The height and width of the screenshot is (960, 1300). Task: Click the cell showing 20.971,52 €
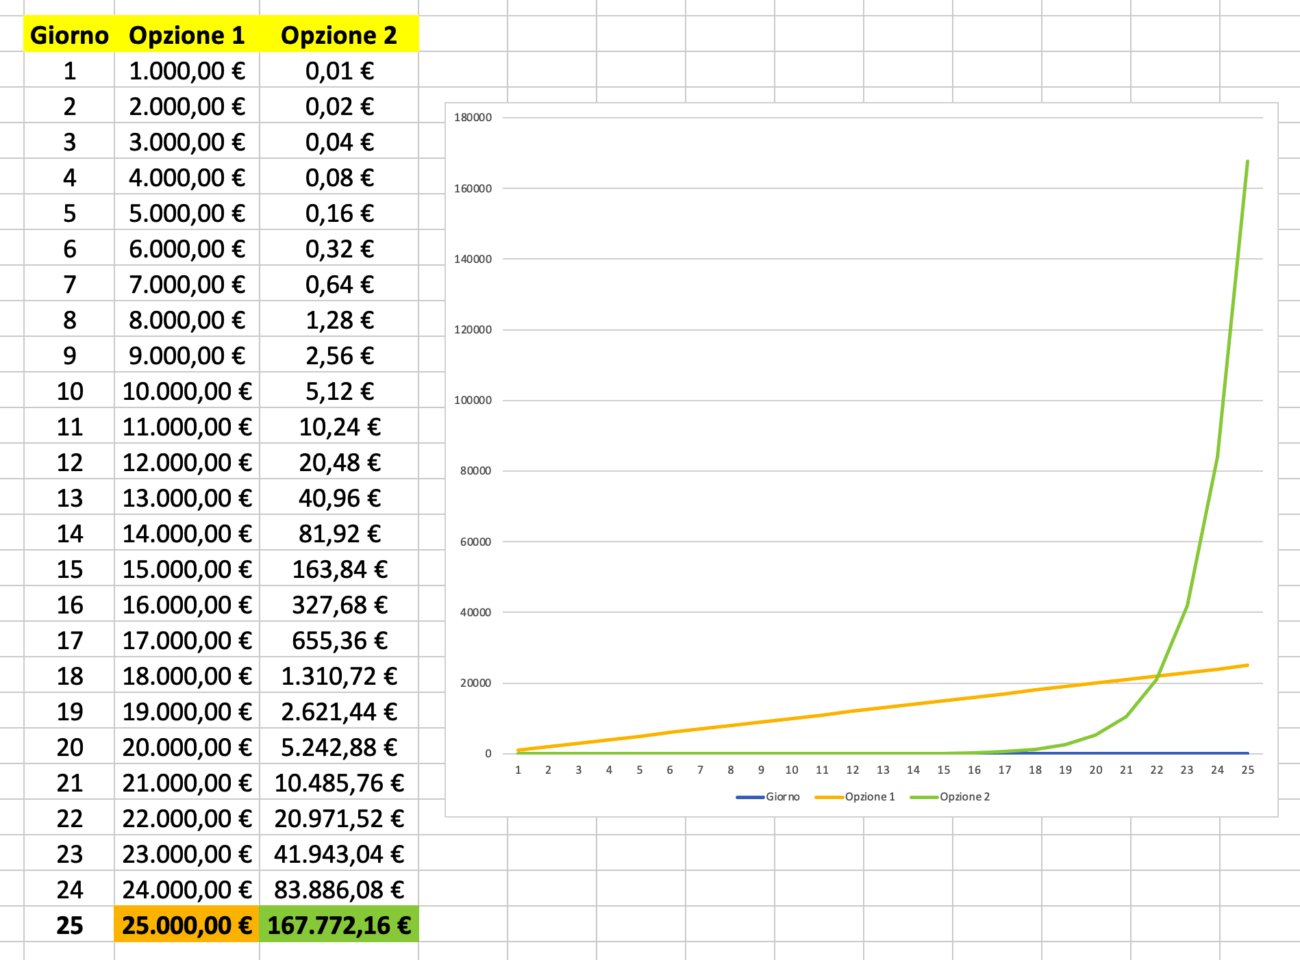click(x=339, y=818)
